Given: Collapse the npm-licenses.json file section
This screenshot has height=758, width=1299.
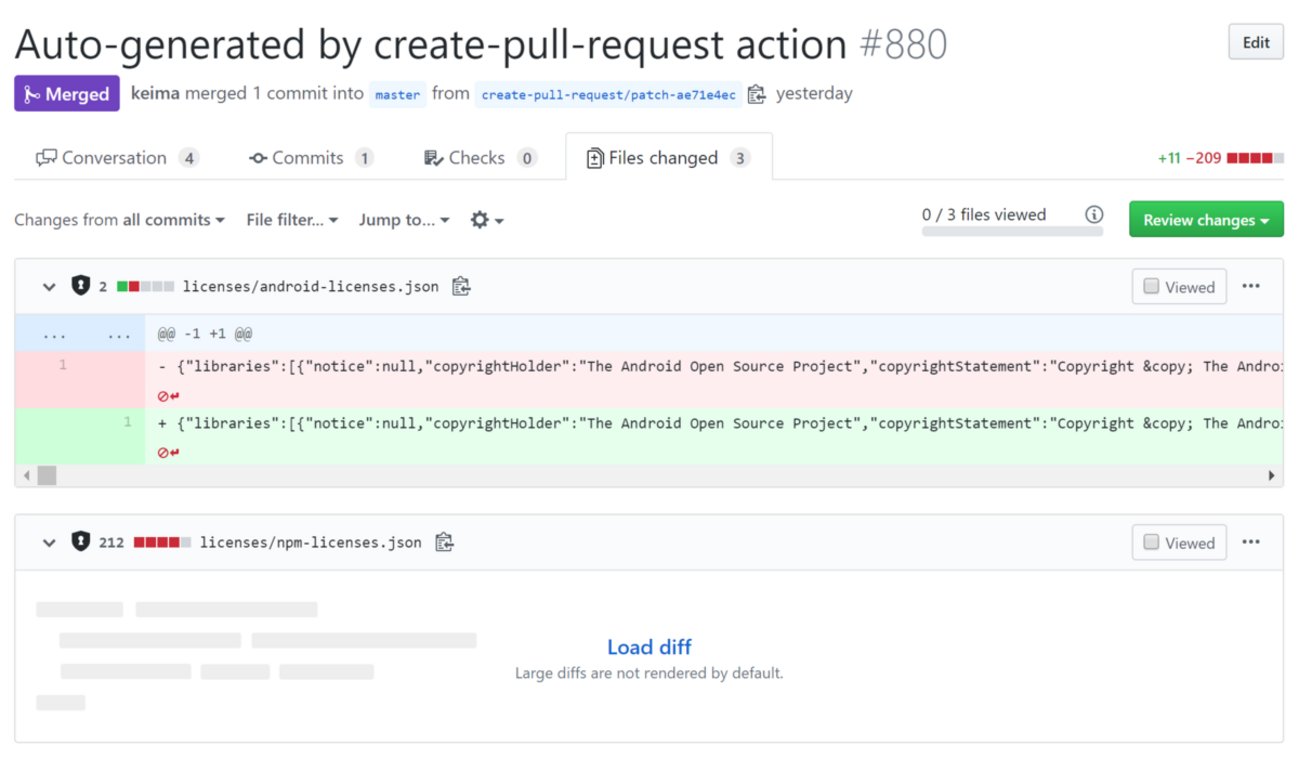Looking at the screenshot, I should pos(49,543).
